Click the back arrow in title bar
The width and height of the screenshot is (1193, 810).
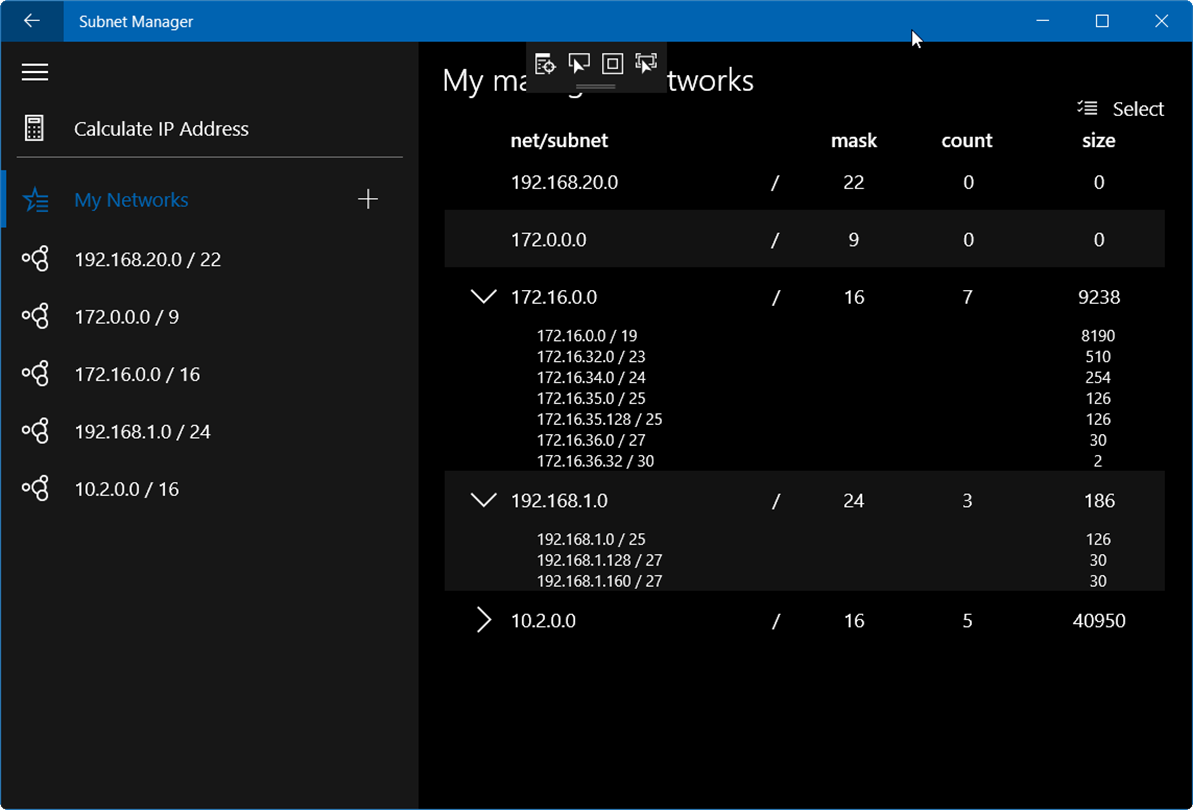point(32,21)
